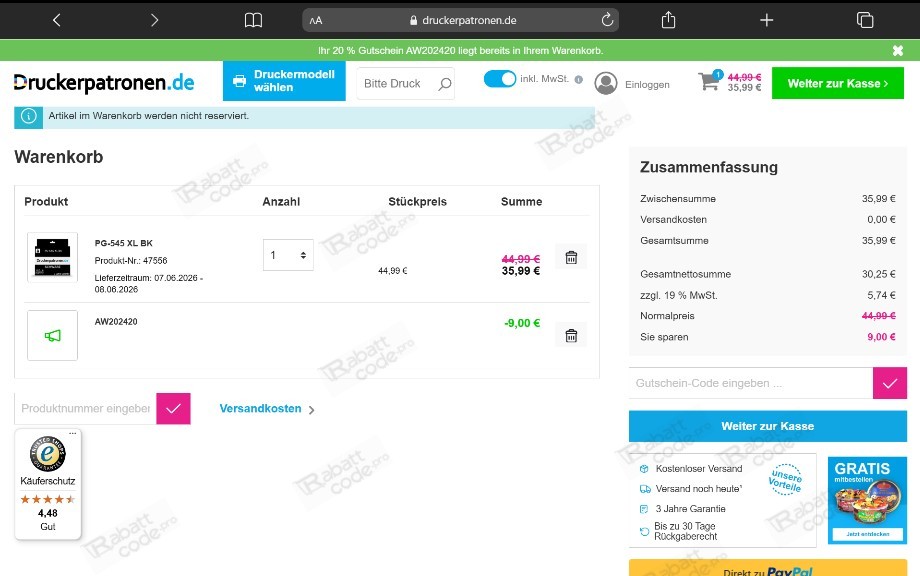Open the PG-545 XL BK product name

[x=123, y=243]
